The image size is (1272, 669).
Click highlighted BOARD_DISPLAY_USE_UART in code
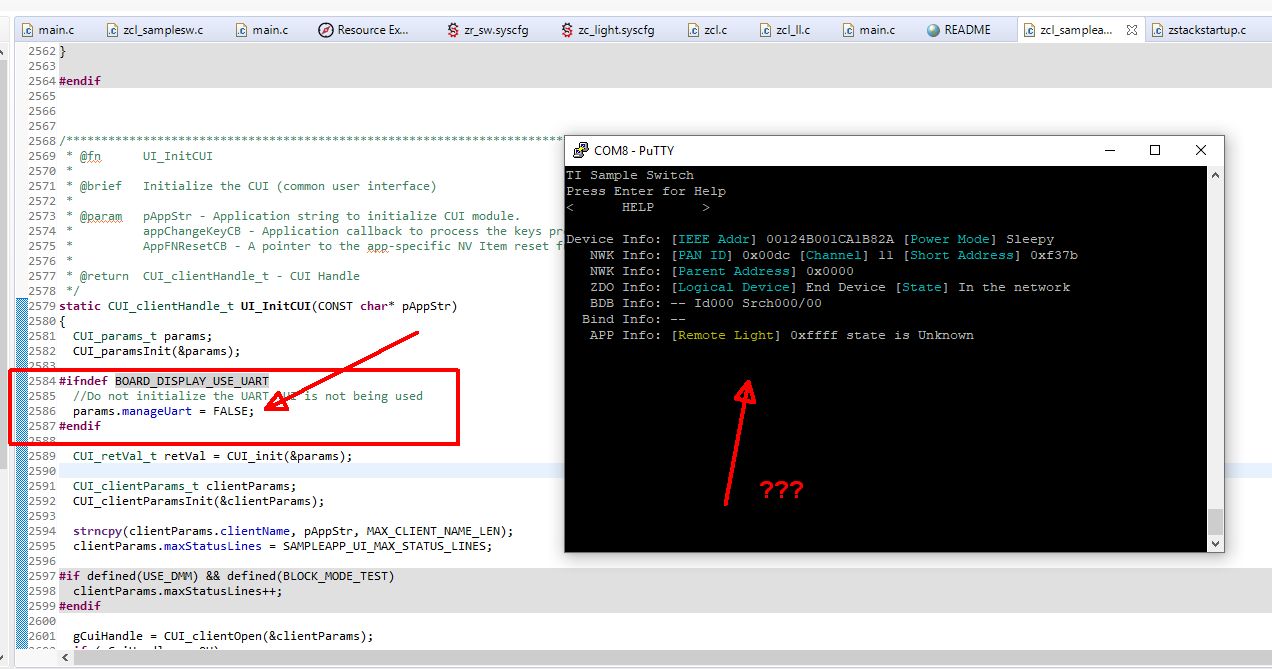pos(192,381)
